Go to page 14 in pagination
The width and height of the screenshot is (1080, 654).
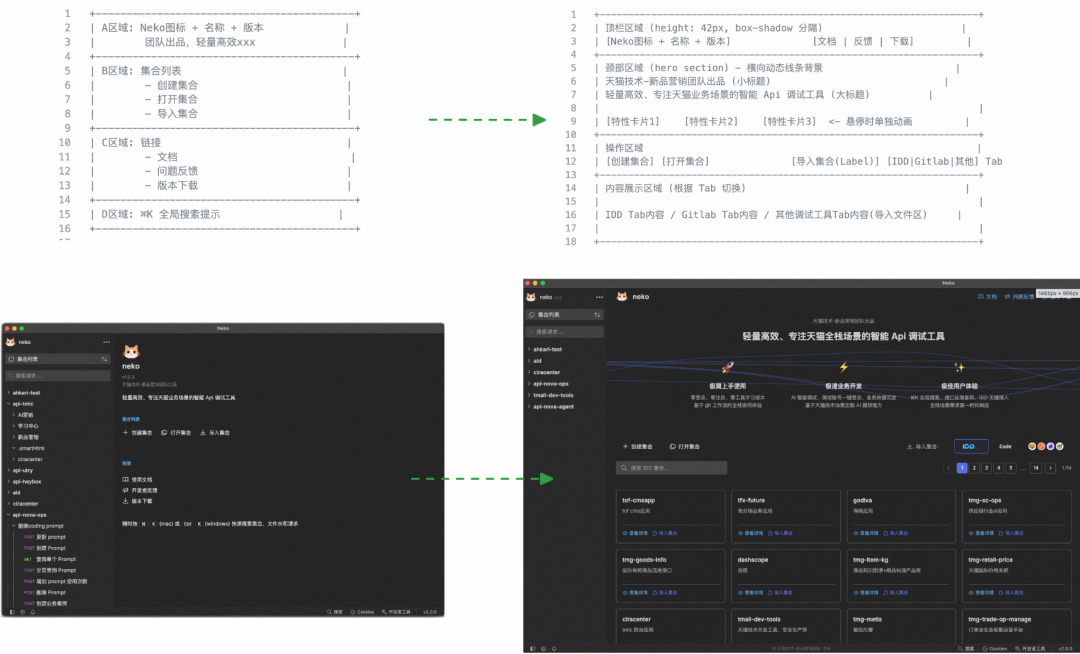coord(1035,468)
